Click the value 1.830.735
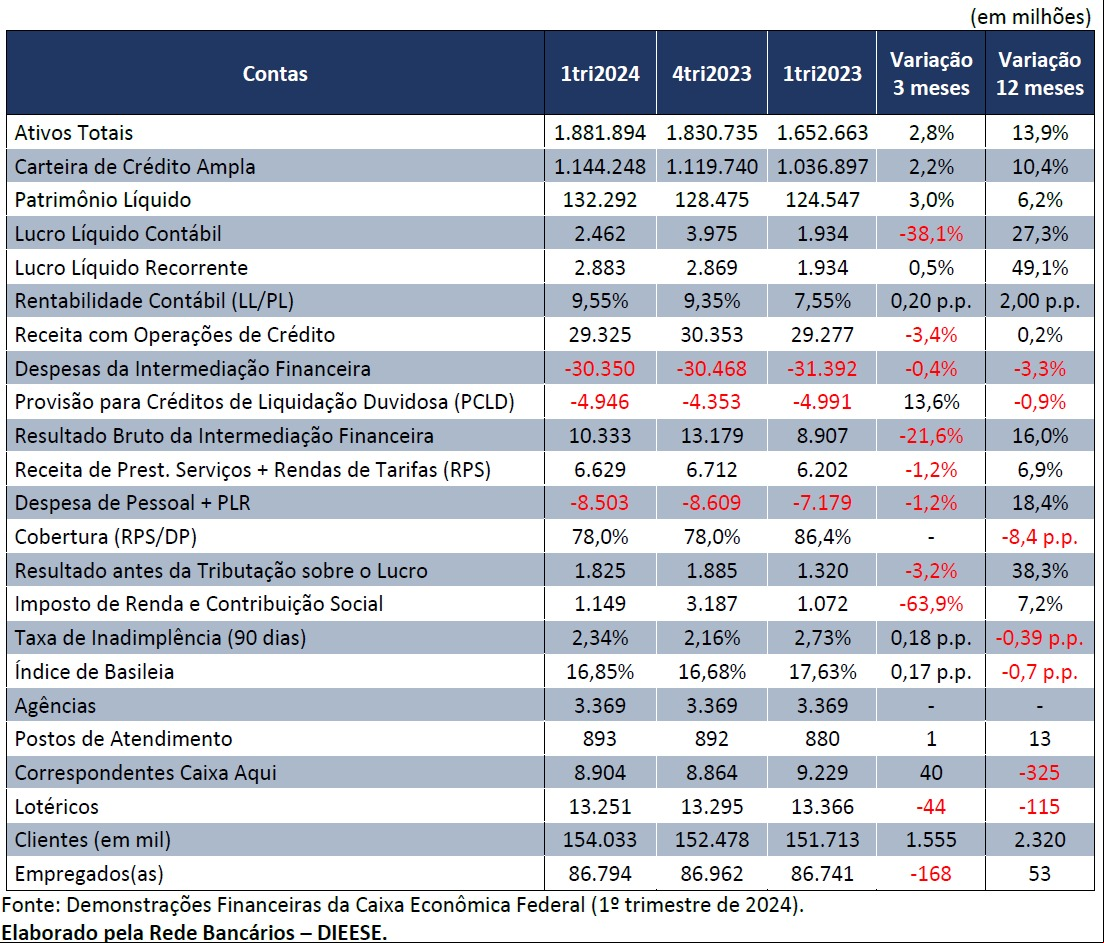The width and height of the screenshot is (1104, 943). pyautogui.click(x=711, y=132)
